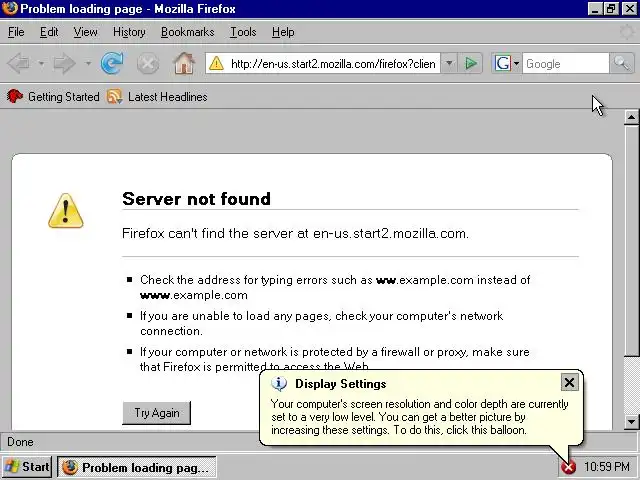The height and width of the screenshot is (480, 640).
Task: Click the activity throbber icon
Action: [627, 32]
